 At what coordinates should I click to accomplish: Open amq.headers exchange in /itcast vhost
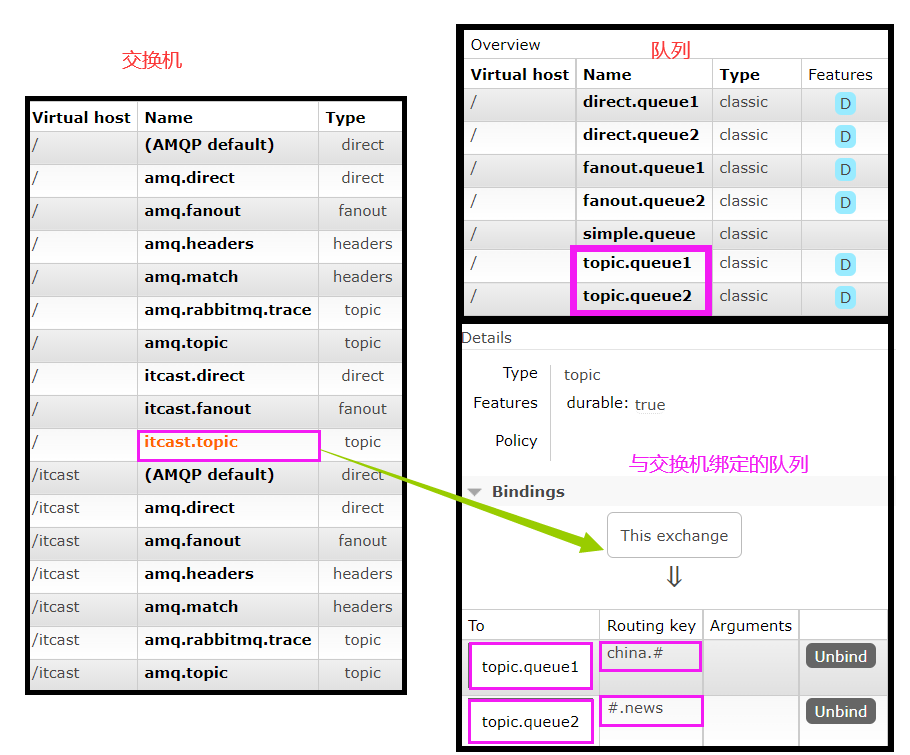pos(199,574)
